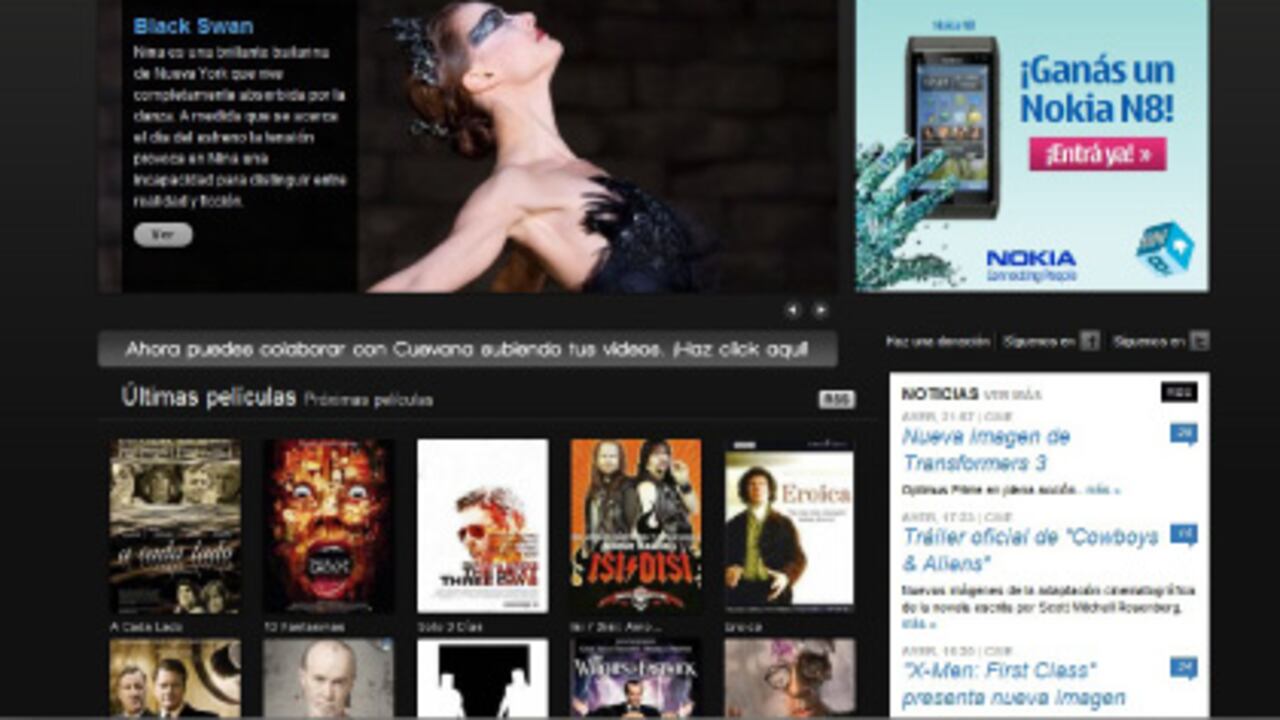Open comments bubble for Cowboys & Aliens news
The height and width of the screenshot is (720, 1280).
tap(1183, 534)
